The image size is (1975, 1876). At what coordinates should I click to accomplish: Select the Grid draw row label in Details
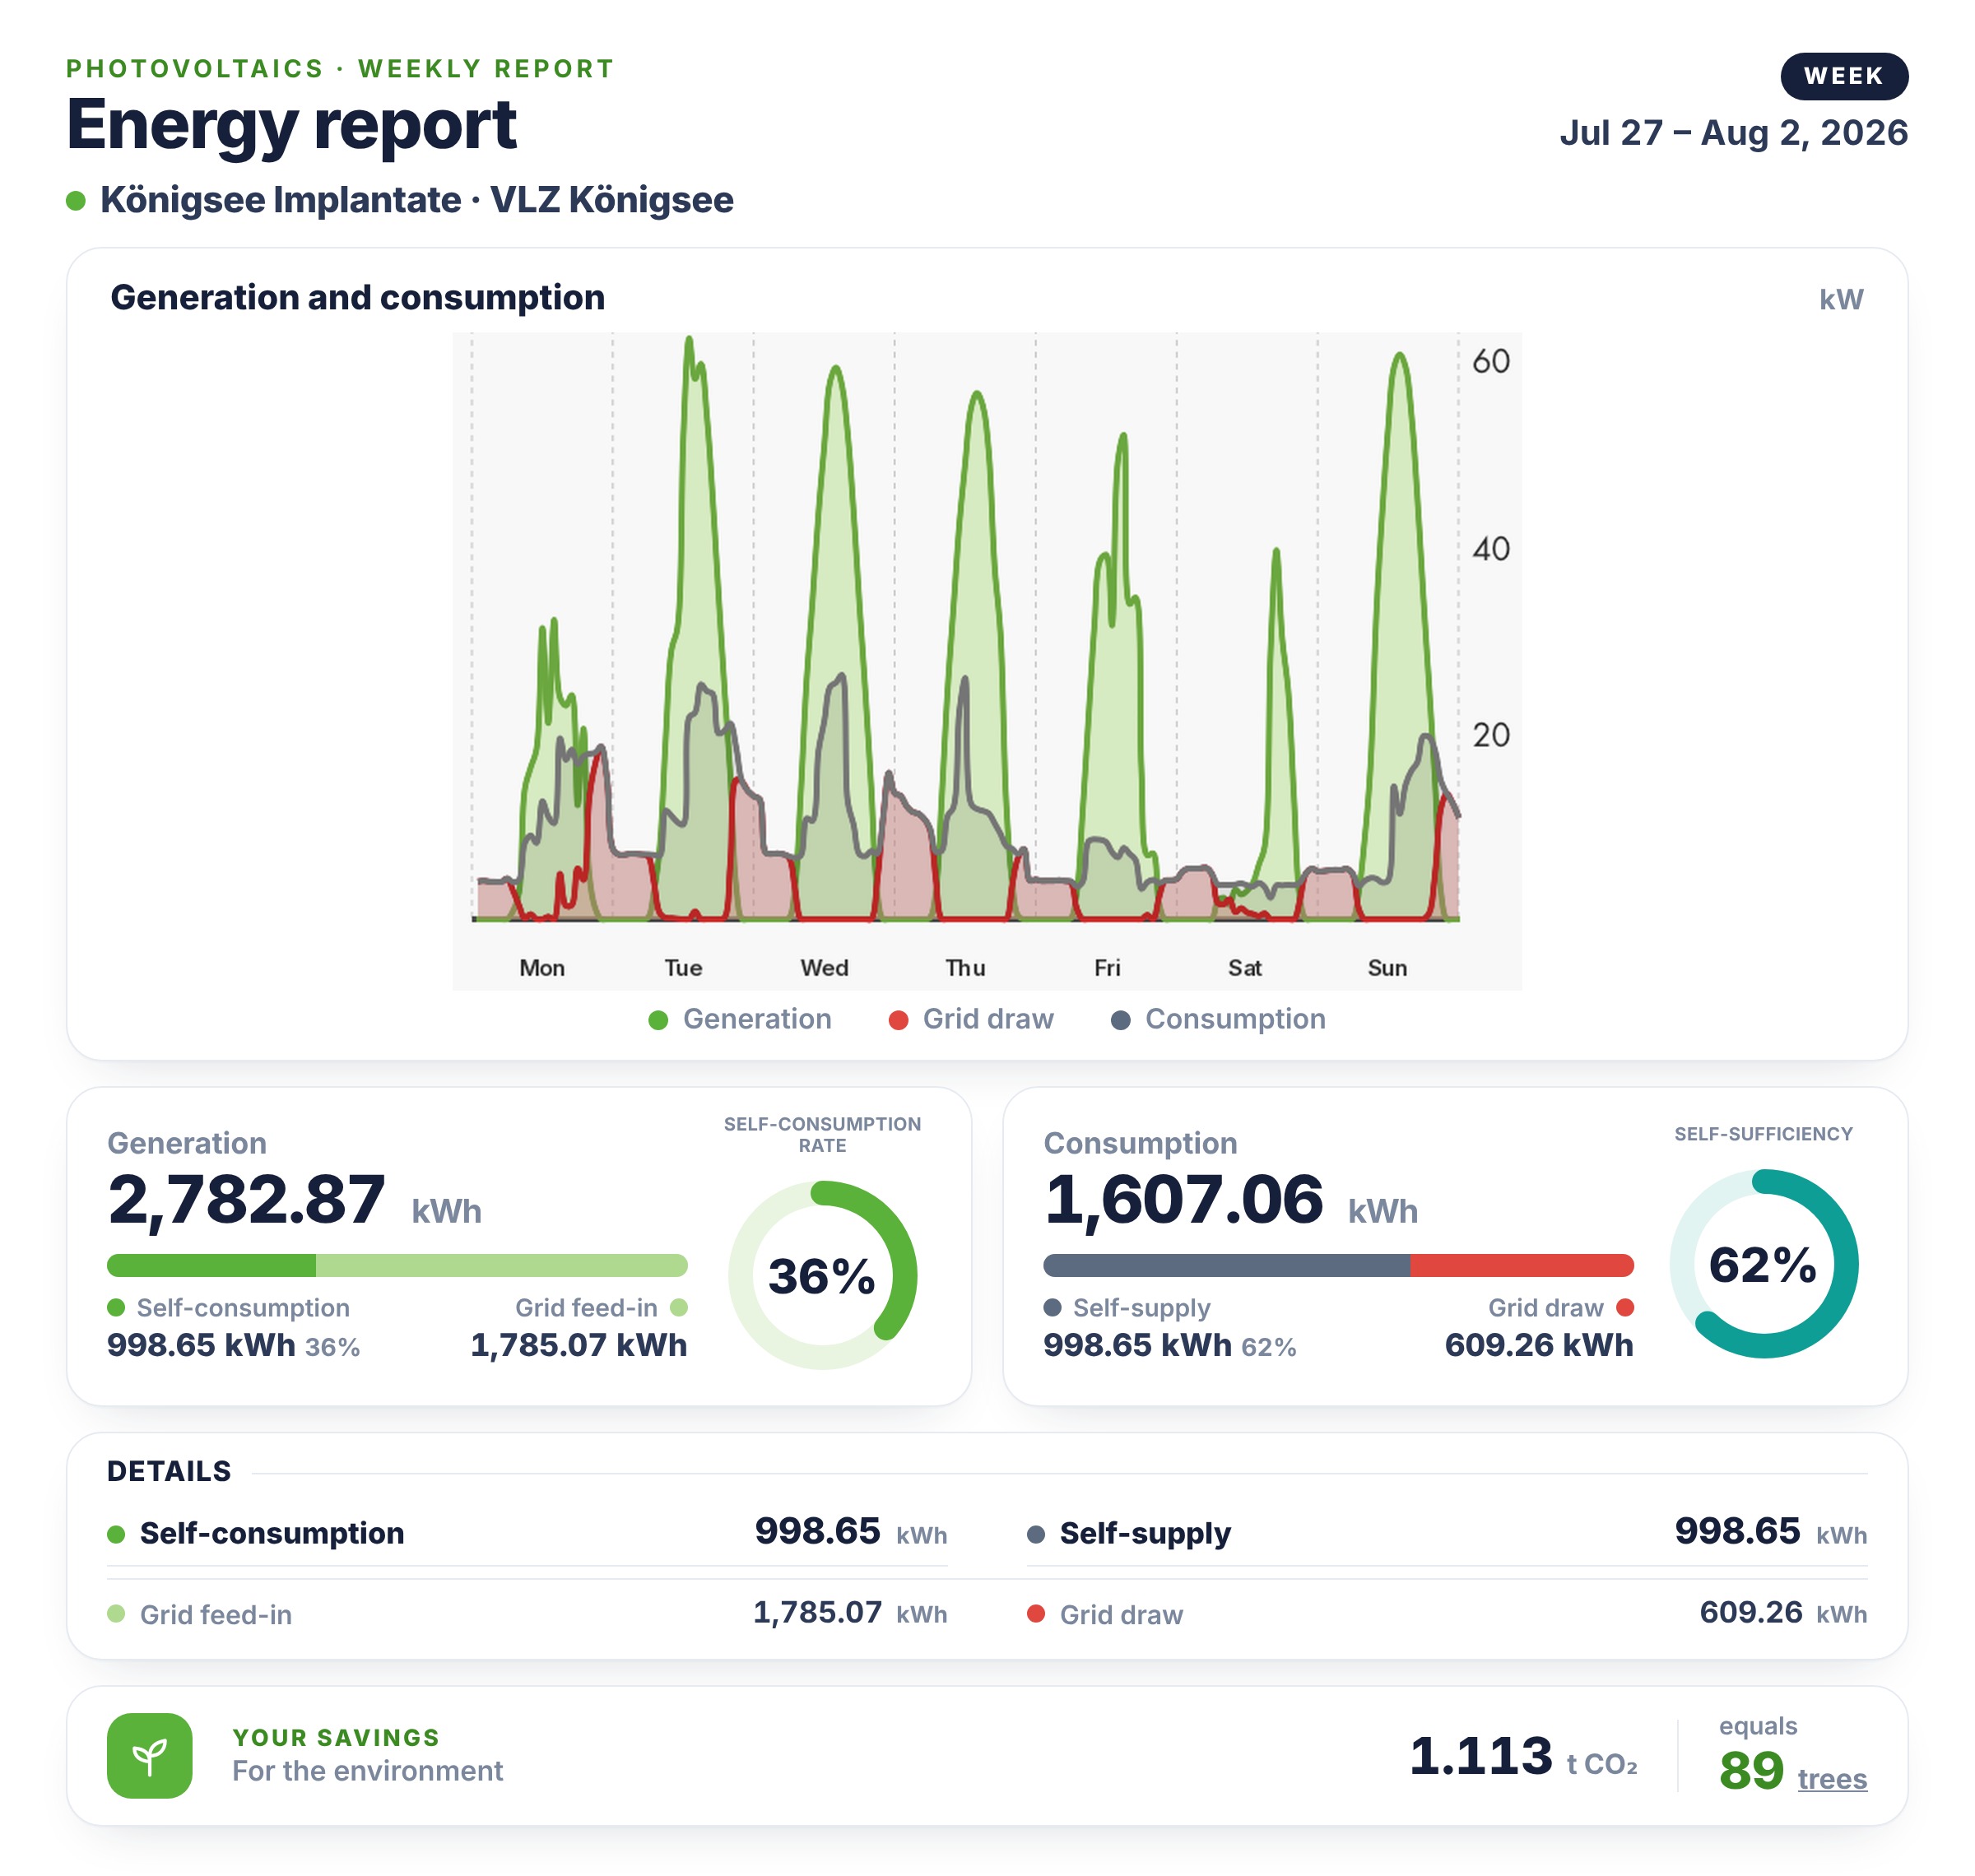1121,1615
